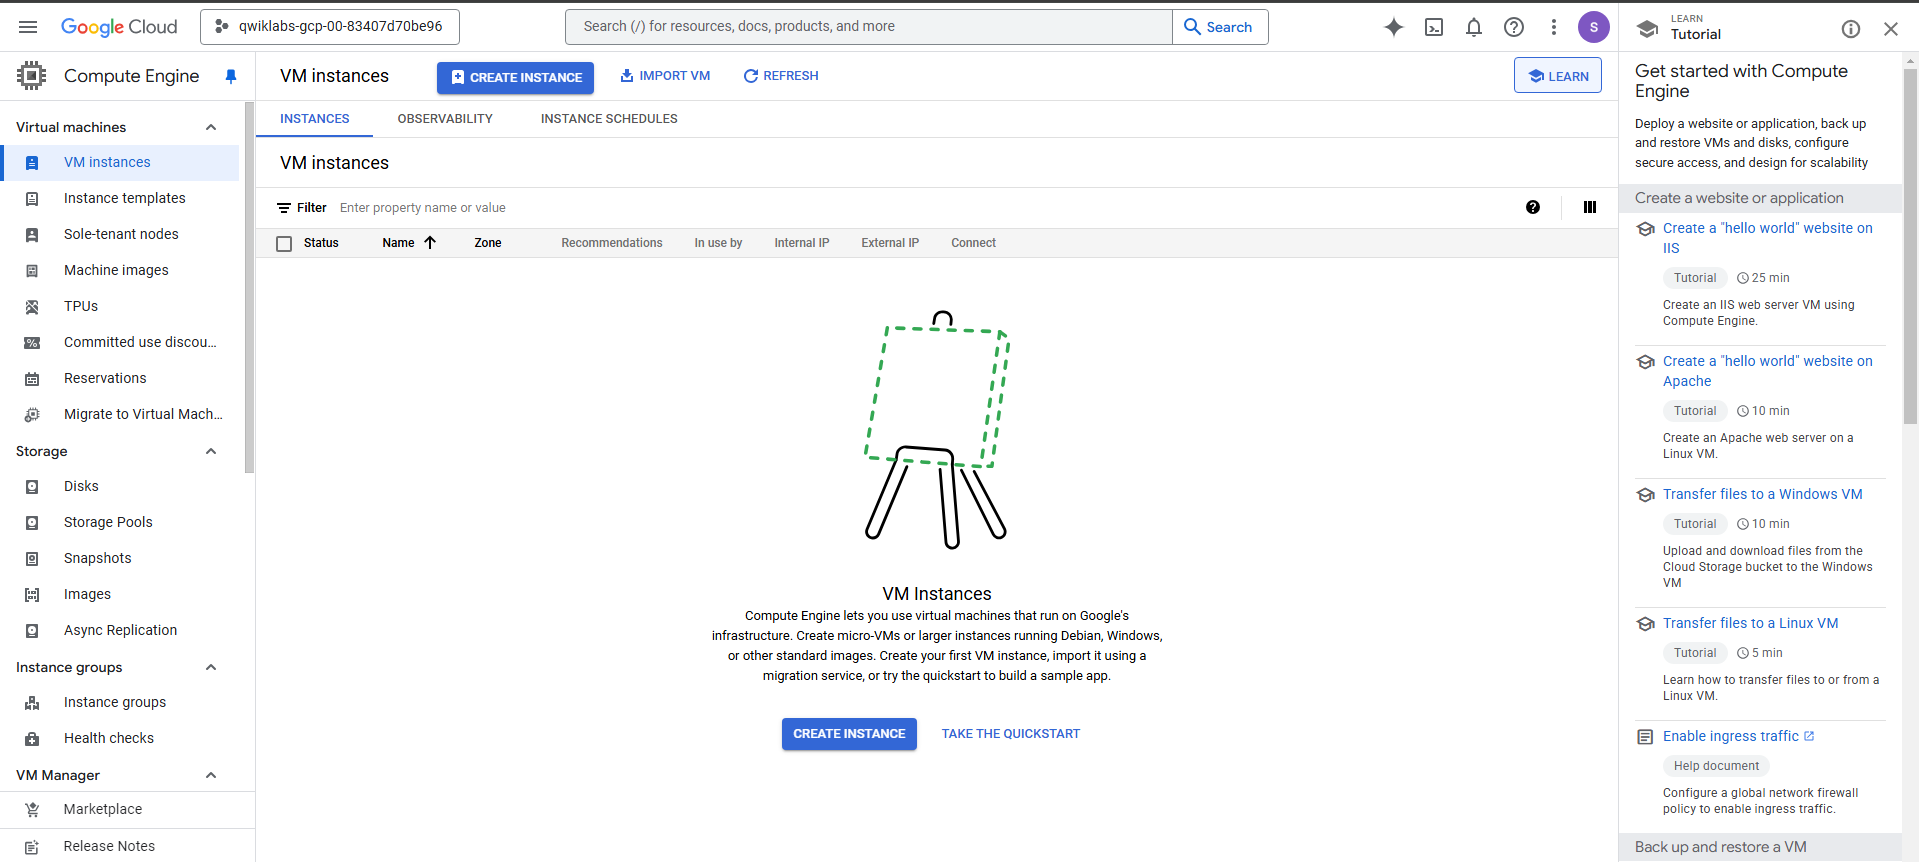This screenshot has height=862, width=1919.
Task: Open the help question mark menu
Action: 1514,27
